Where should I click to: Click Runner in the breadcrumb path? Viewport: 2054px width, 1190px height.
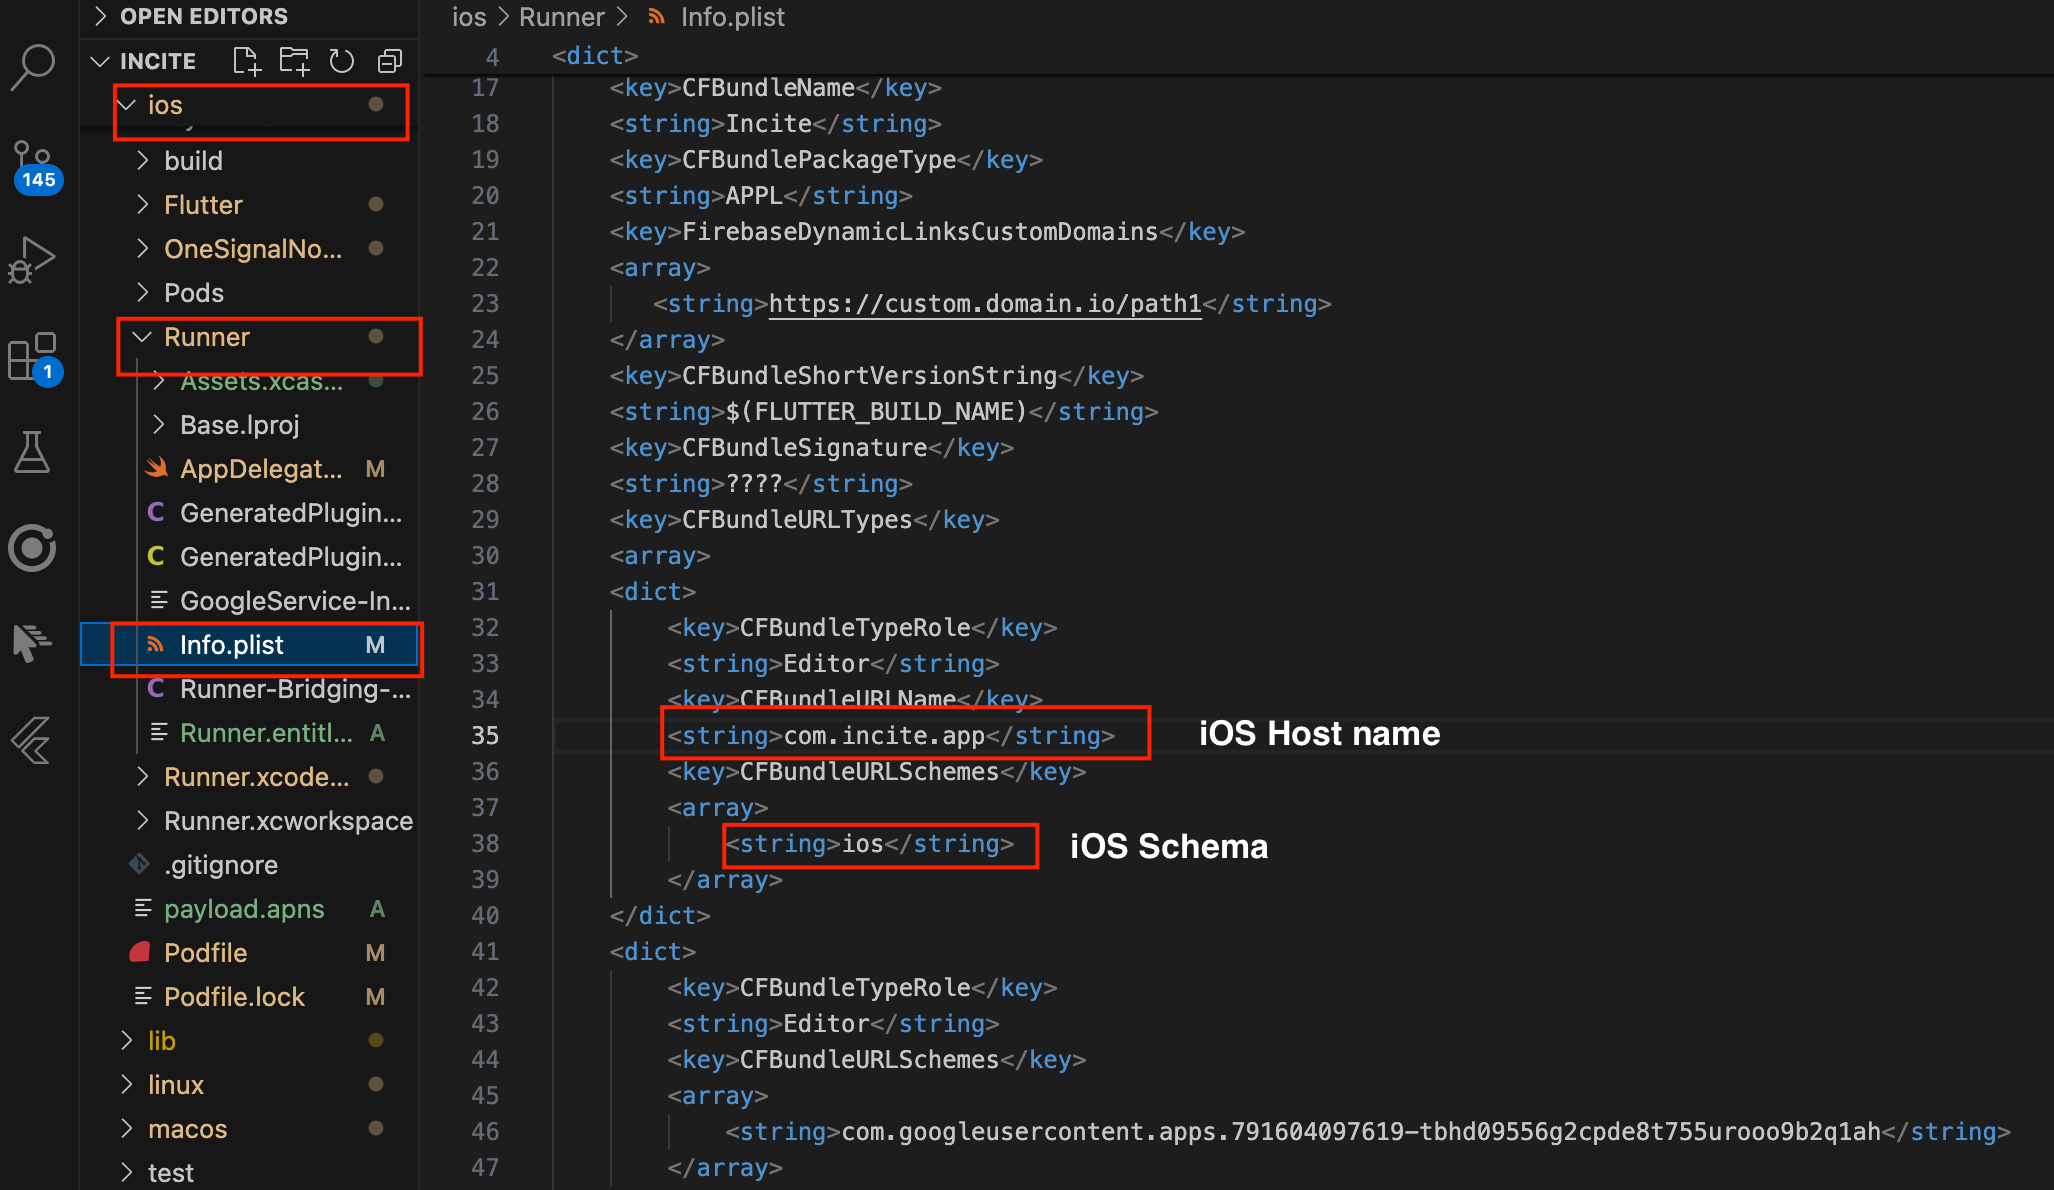561,17
